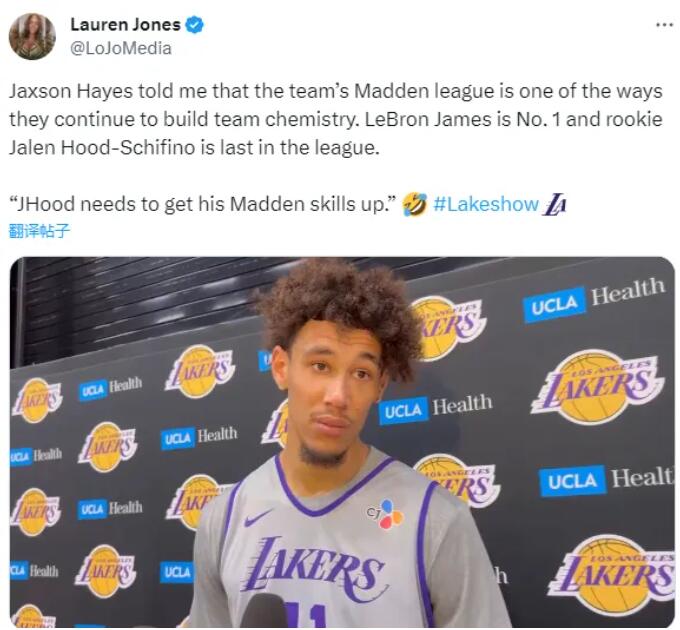The width and height of the screenshot is (680, 630).
Task: Click the JHood quote line
Action: pyautogui.click(x=203, y=204)
